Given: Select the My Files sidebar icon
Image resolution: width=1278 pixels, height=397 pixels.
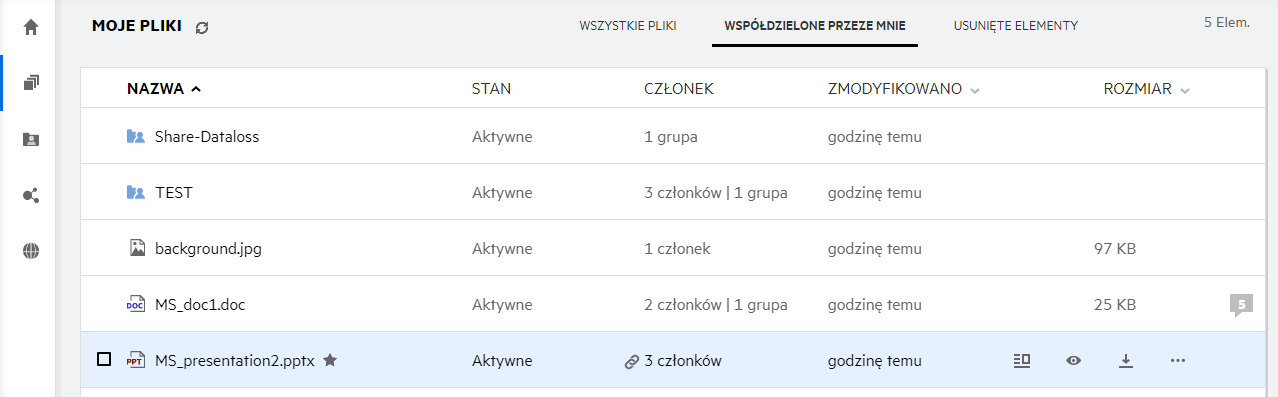Looking at the screenshot, I should click(x=30, y=82).
